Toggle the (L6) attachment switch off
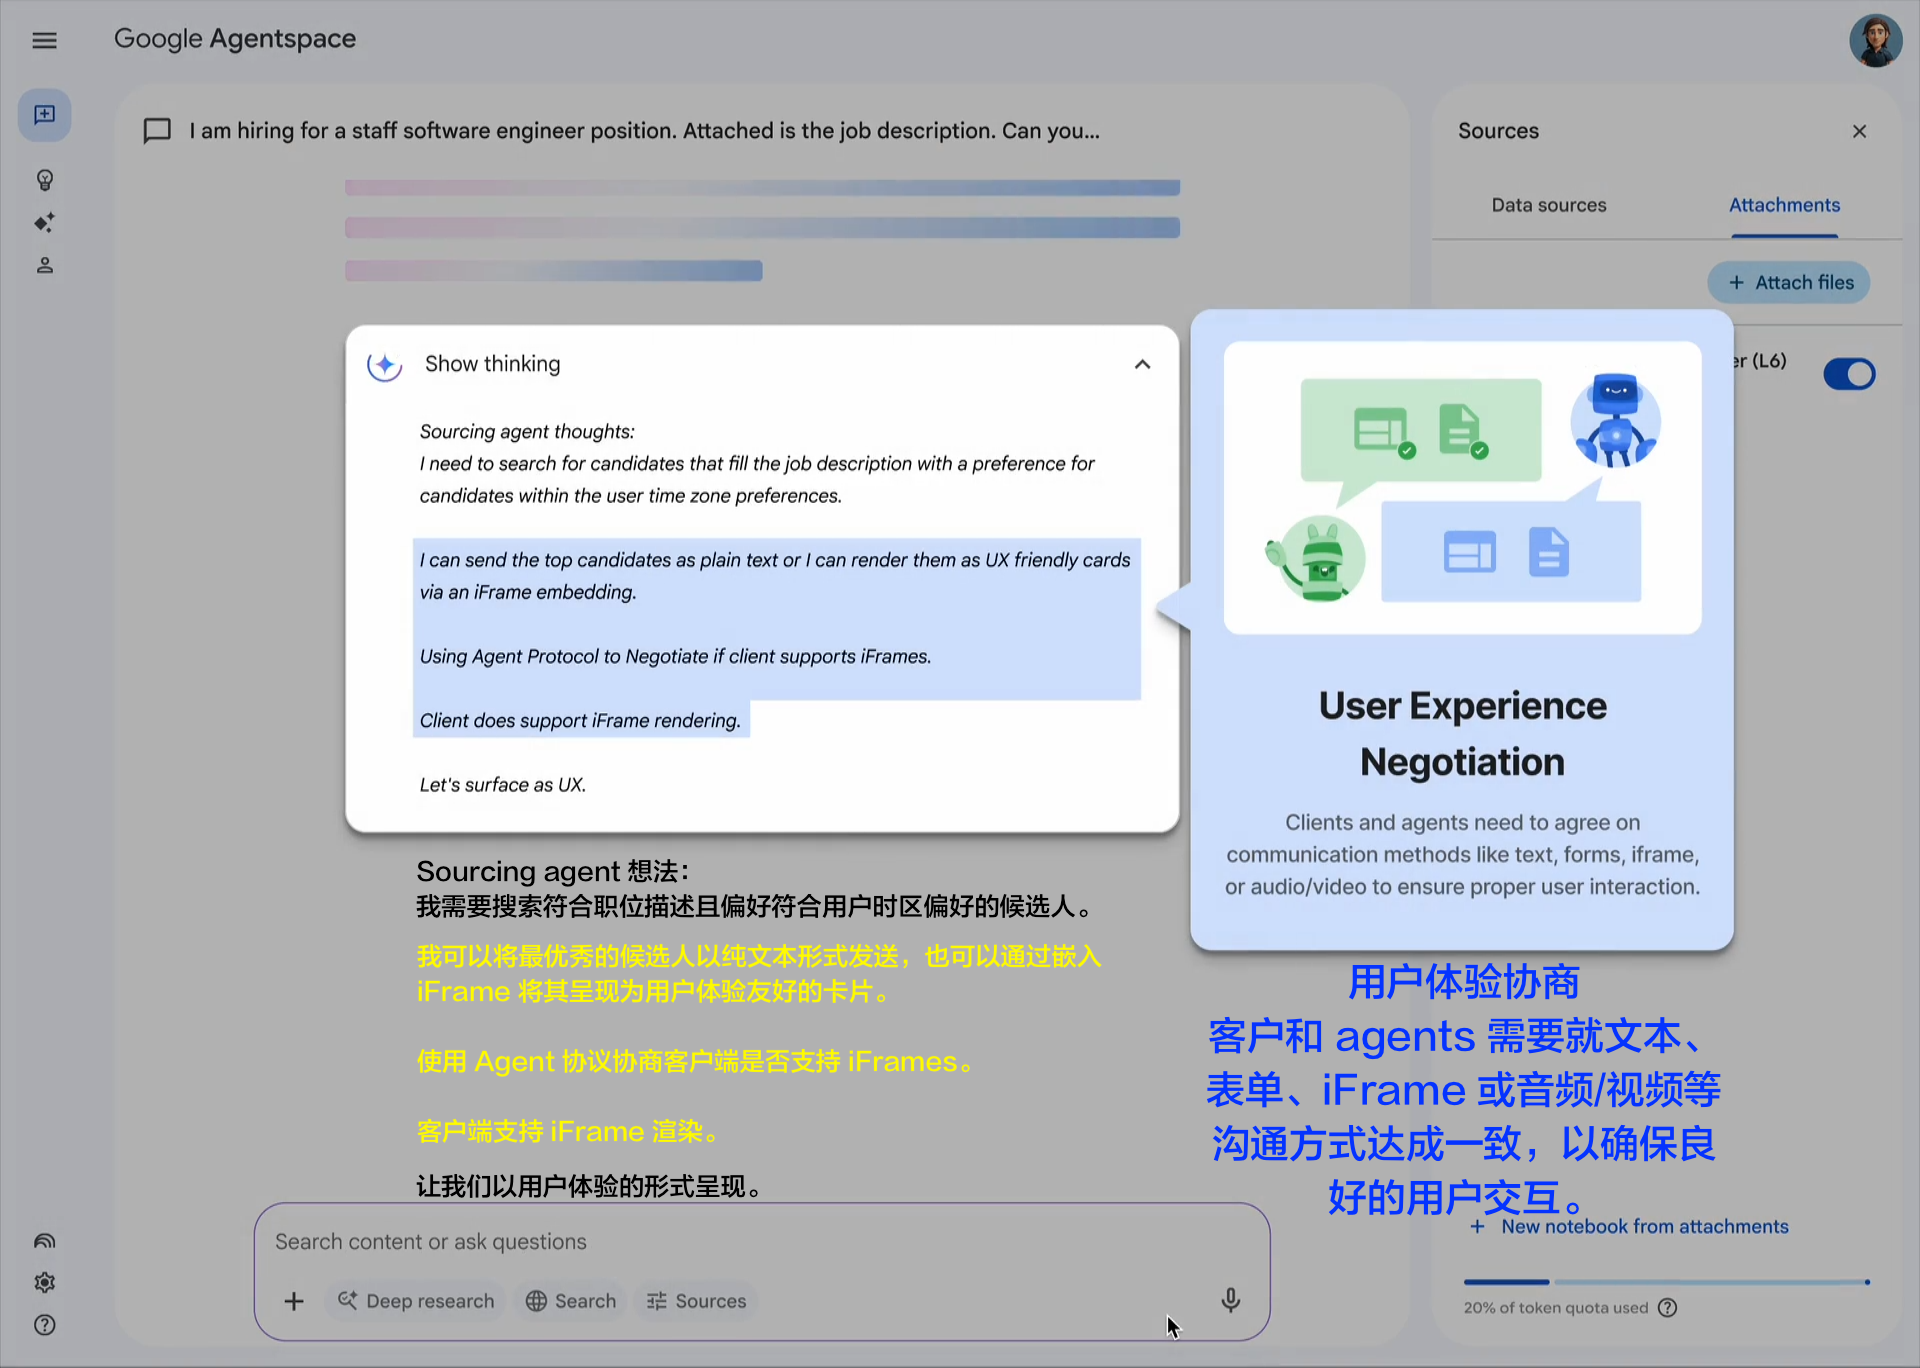Viewport: 1920px width, 1368px height. pyautogui.click(x=1848, y=374)
